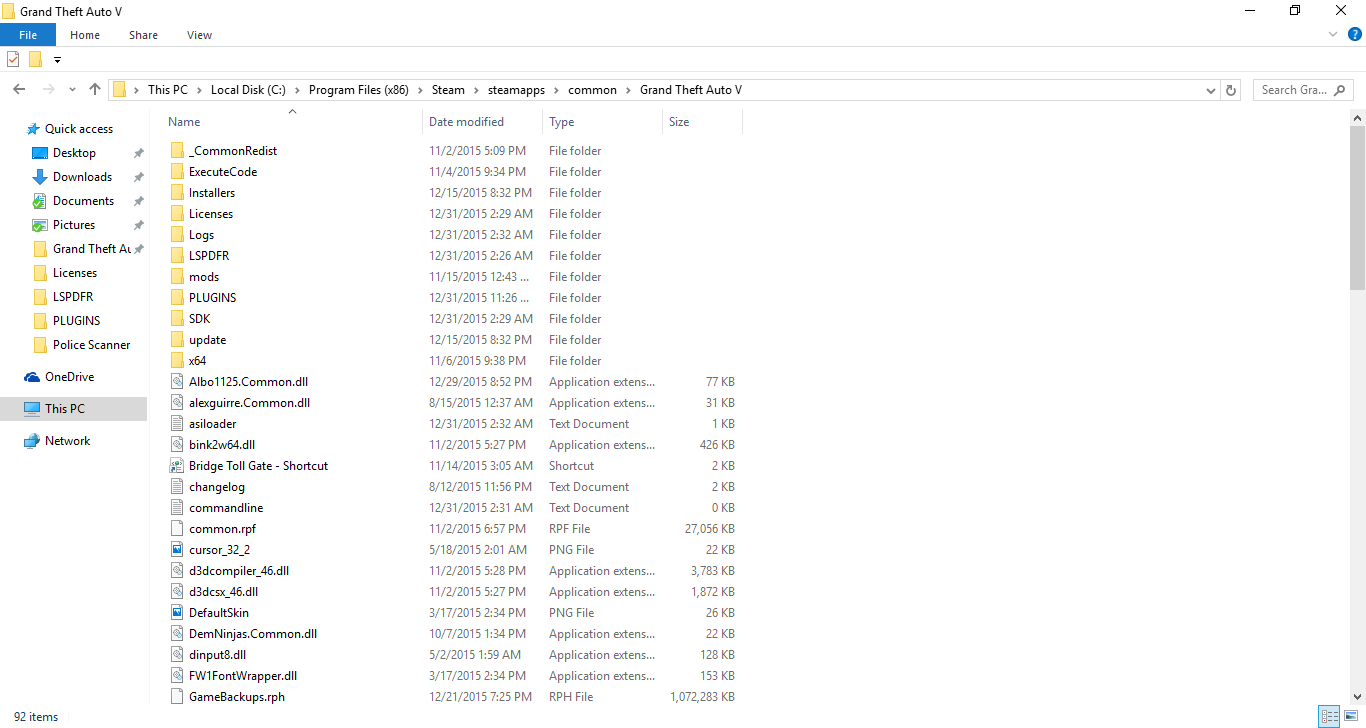The height and width of the screenshot is (728, 1366).
Task: Open the File menu tab
Action: click(x=28, y=35)
